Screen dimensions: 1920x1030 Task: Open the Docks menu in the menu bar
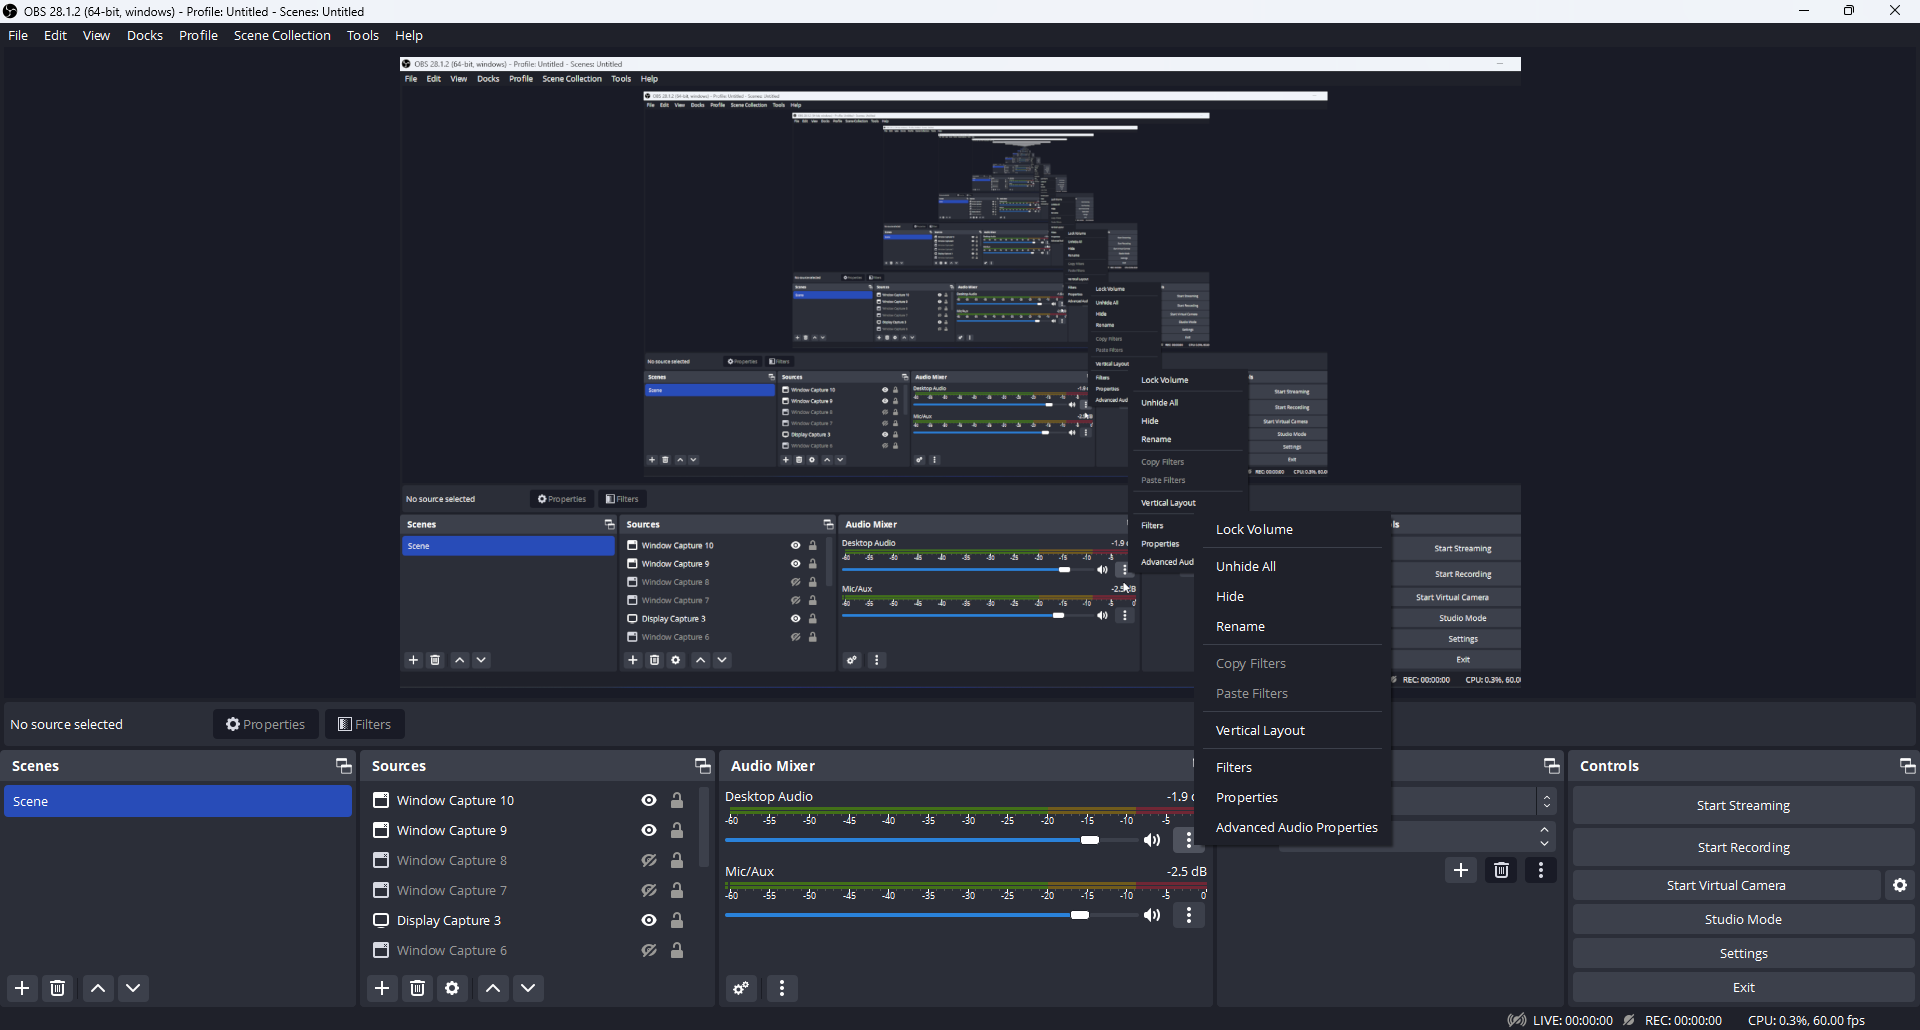click(x=145, y=35)
